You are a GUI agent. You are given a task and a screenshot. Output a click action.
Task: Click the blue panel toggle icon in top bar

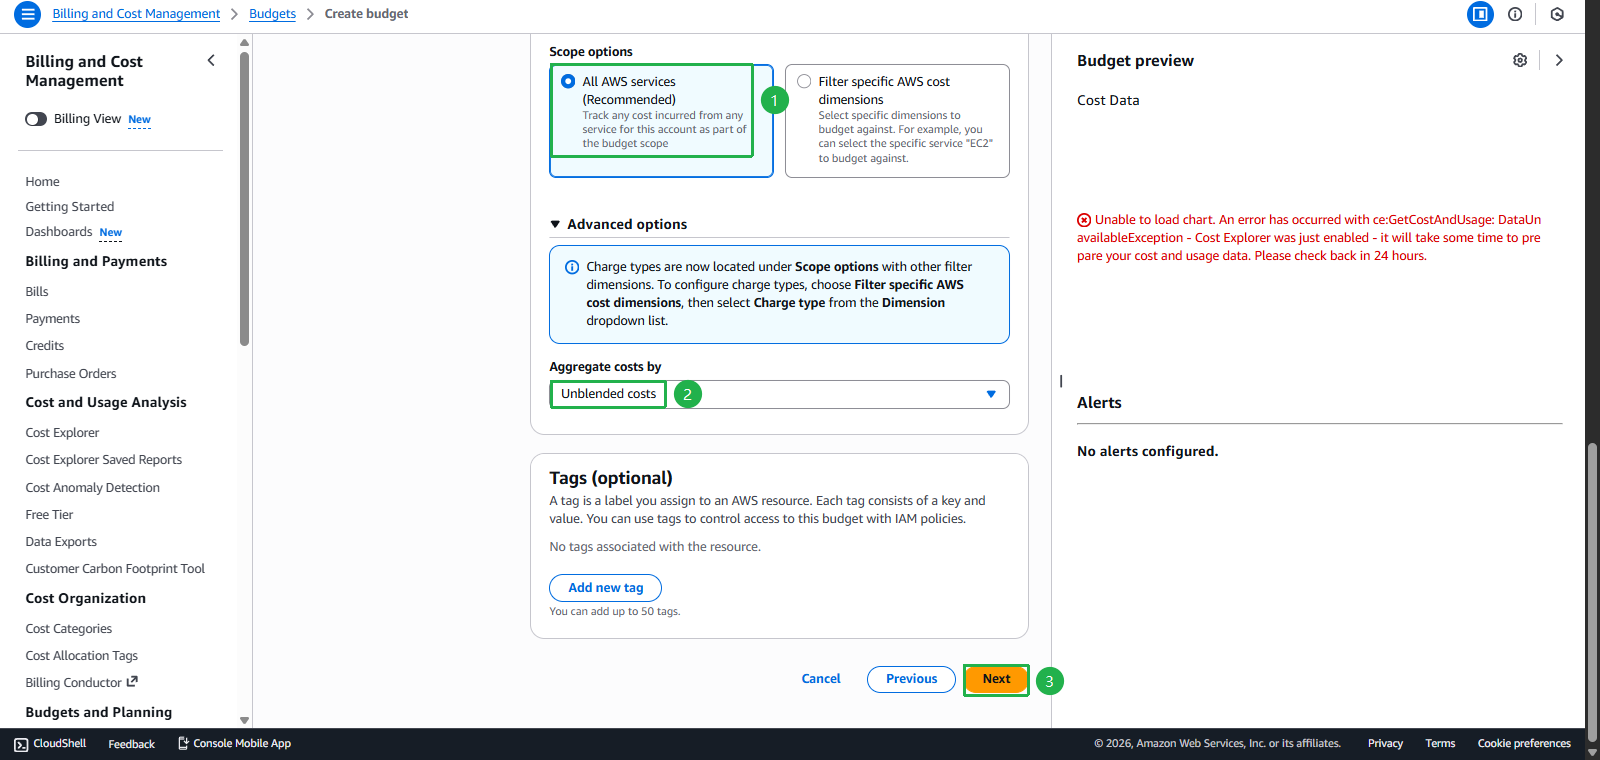tap(1480, 14)
